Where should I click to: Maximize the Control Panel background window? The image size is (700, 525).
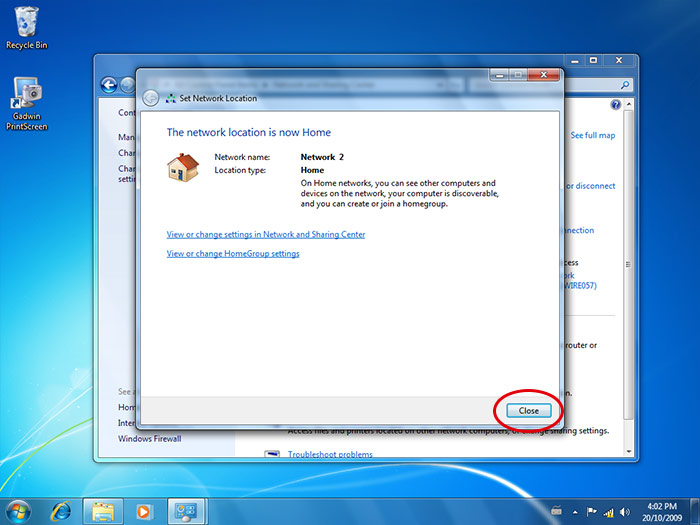593,60
